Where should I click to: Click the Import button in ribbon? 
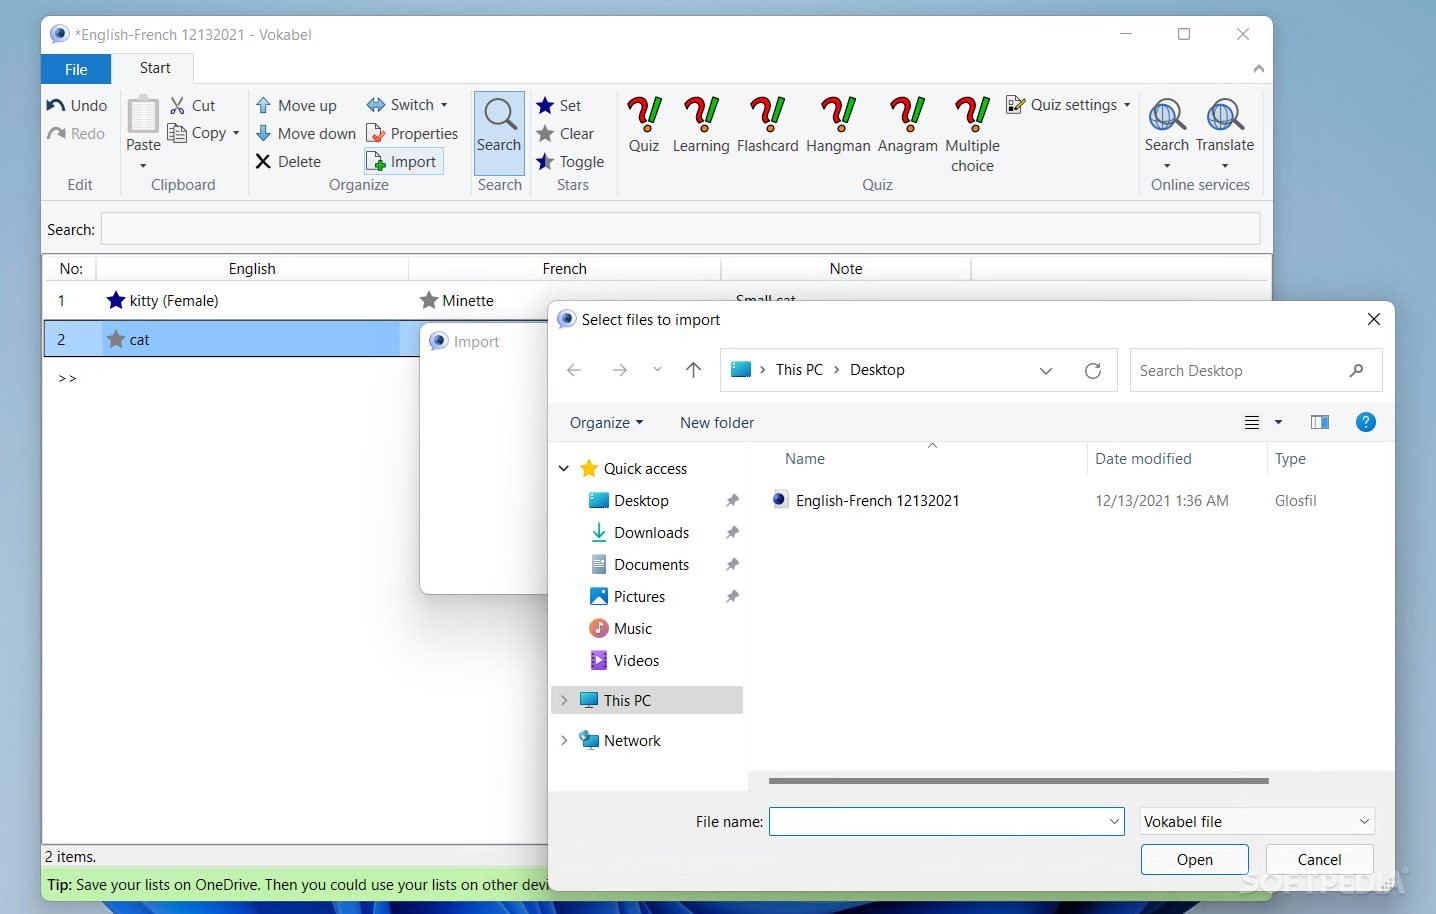click(403, 161)
